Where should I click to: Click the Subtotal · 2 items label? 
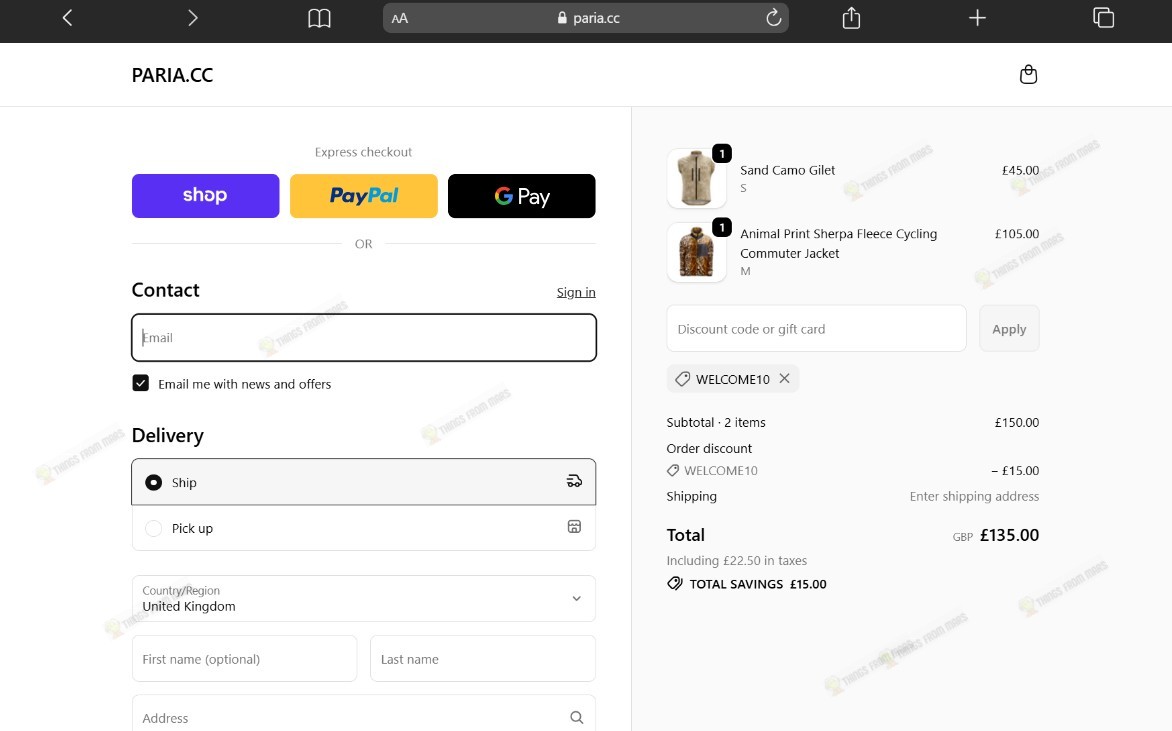click(716, 422)
